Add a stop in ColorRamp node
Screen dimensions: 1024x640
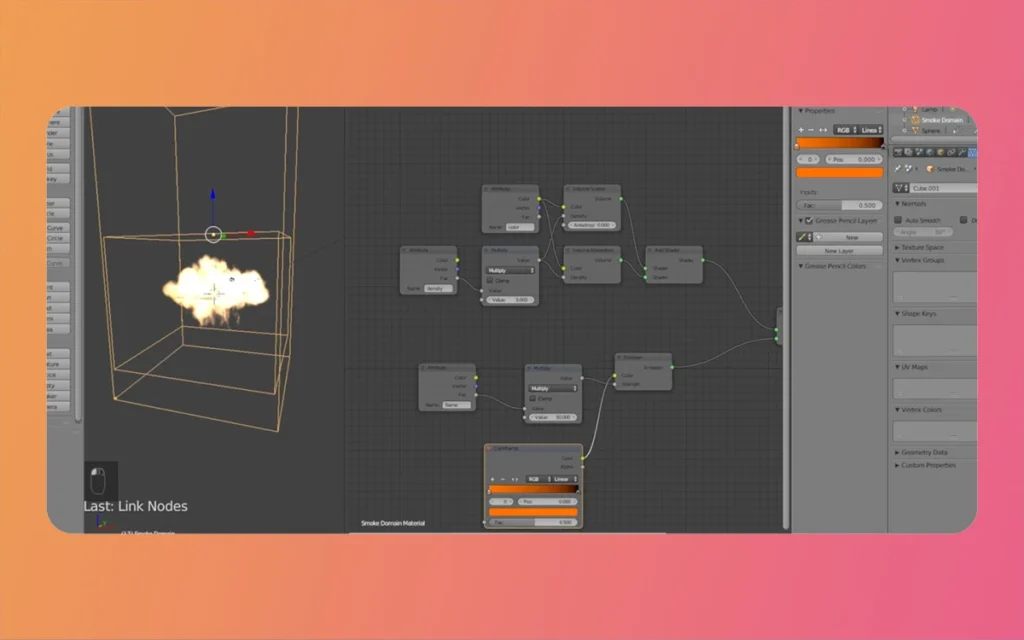(x=492, y=479)
